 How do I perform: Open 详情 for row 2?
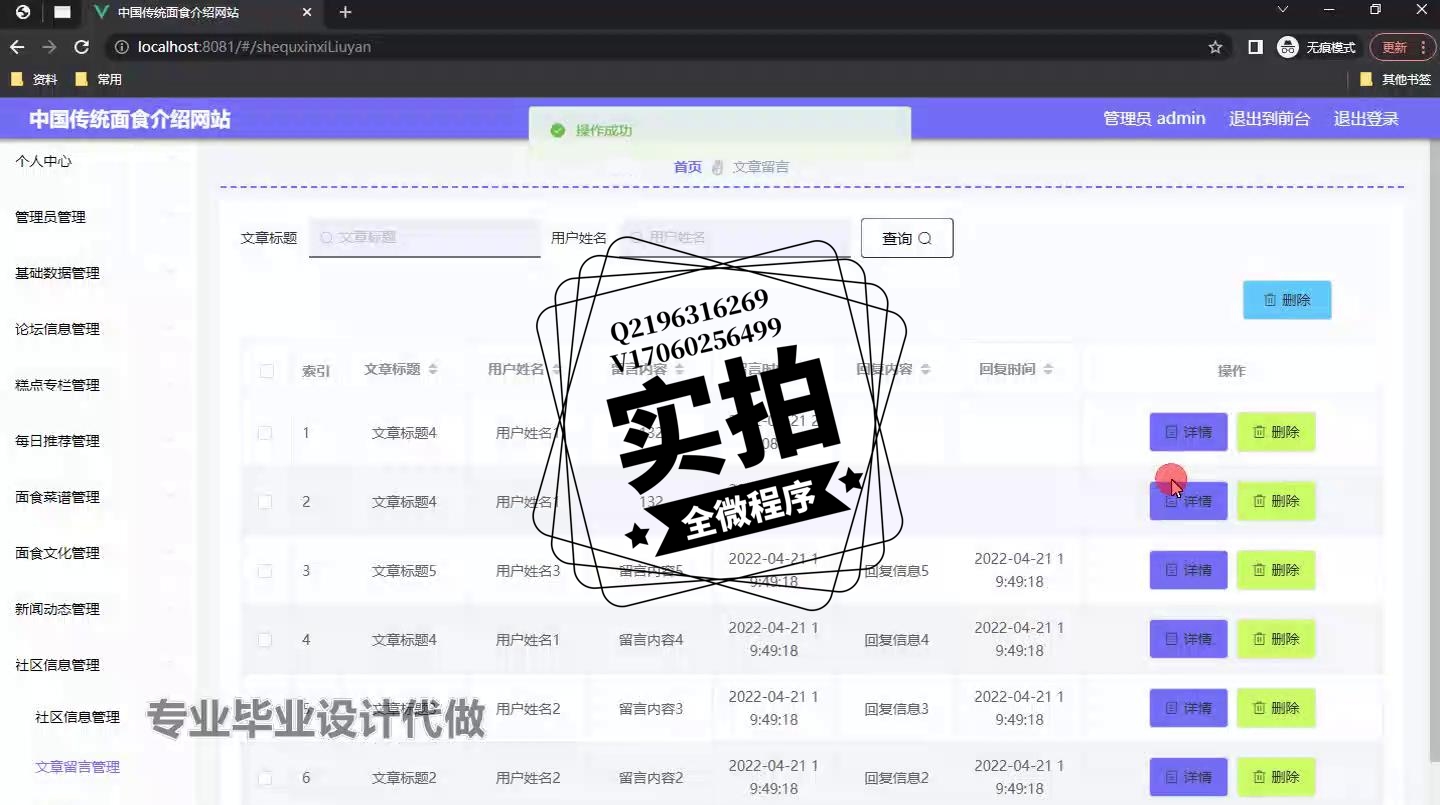[x=1188, y=501]
